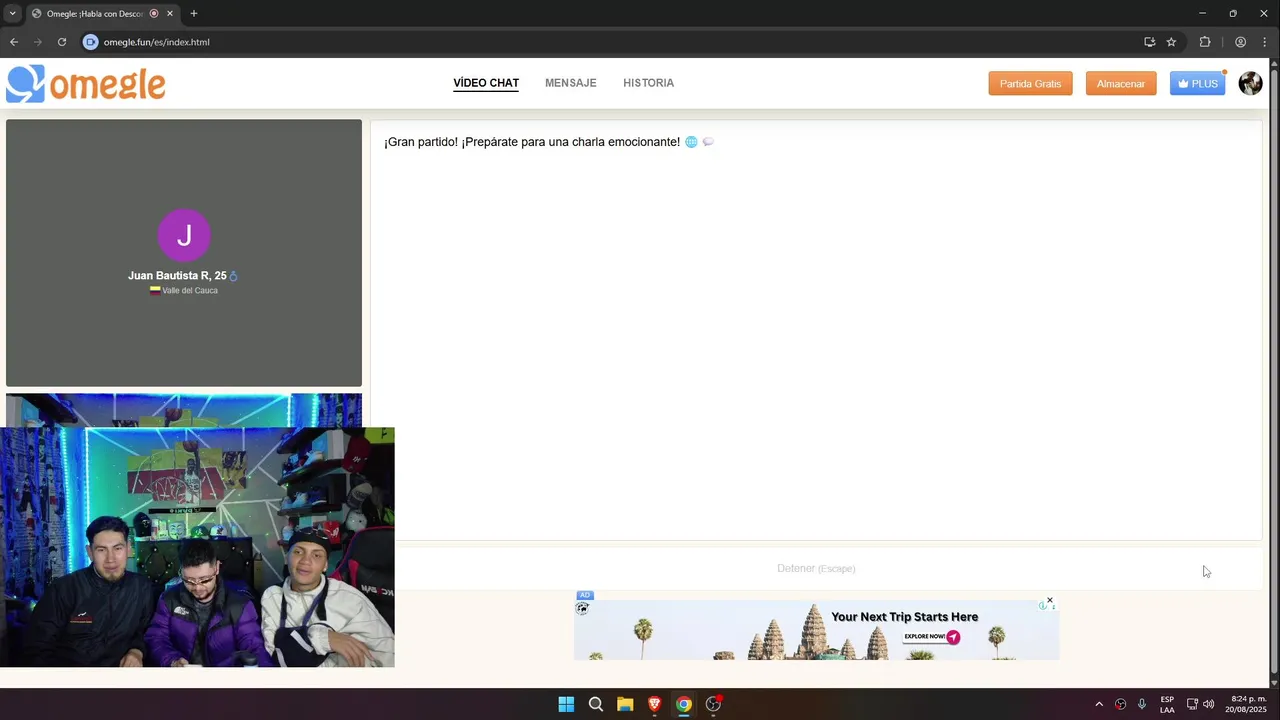This screenshot has width=1280, height=720.
Task: Open the HISTORIA tab
Action: click(648, 83)
